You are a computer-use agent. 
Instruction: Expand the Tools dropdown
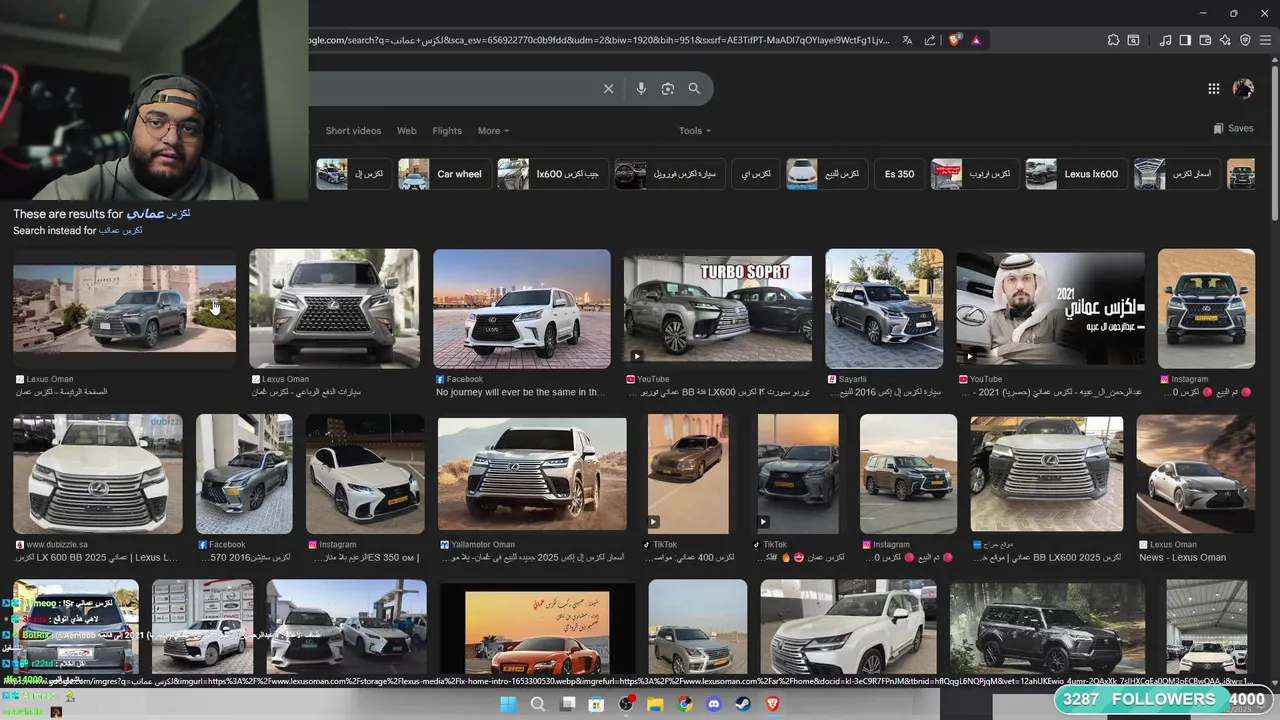[695, 131]
